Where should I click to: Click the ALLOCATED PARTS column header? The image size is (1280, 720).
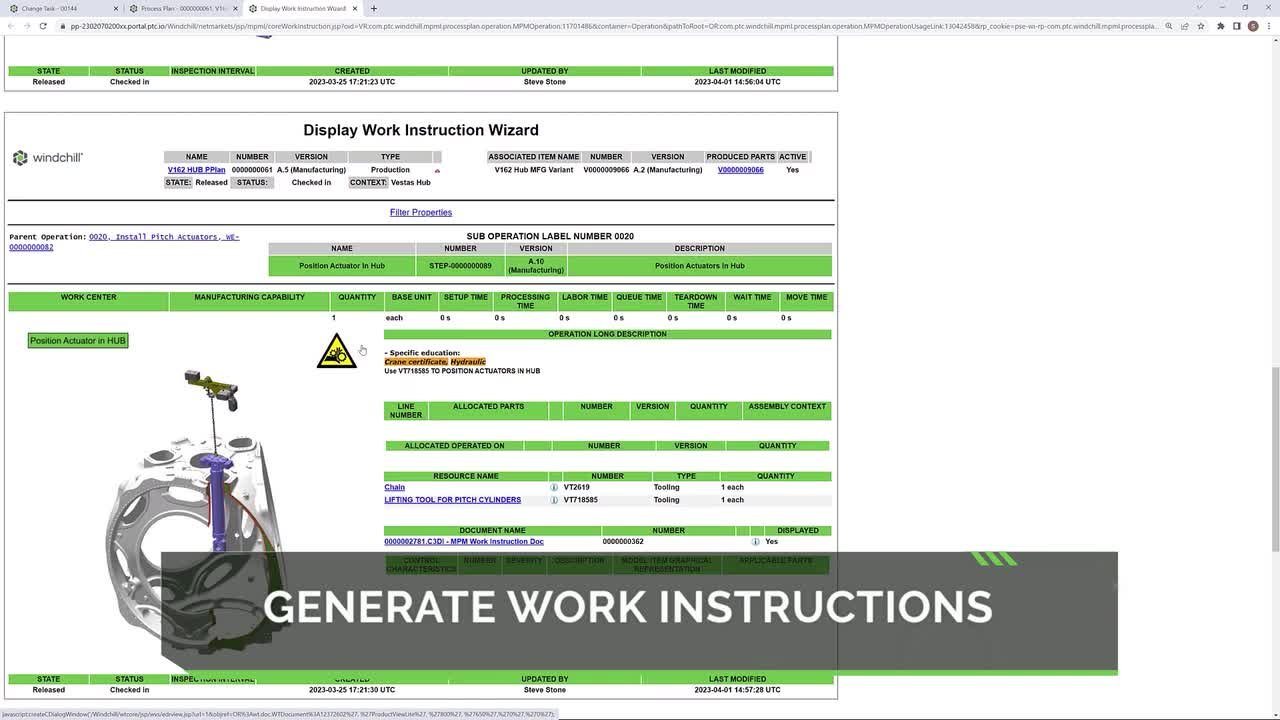tap(488, 410)
